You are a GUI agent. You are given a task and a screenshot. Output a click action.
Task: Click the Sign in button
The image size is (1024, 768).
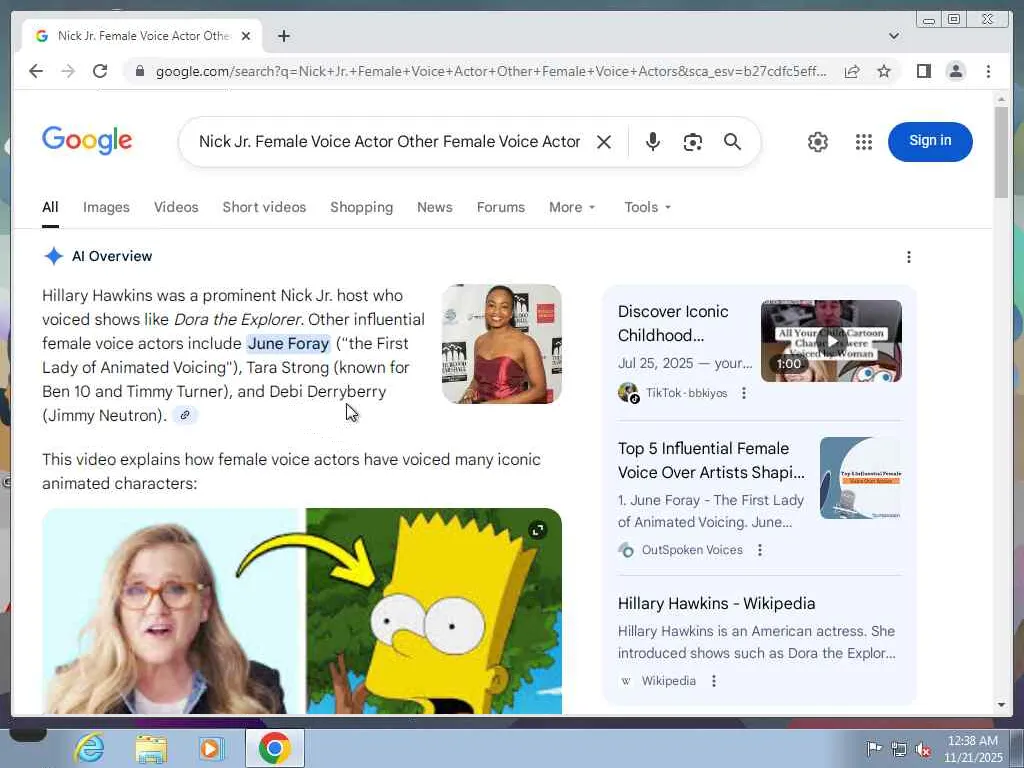(x=930, y=141)
